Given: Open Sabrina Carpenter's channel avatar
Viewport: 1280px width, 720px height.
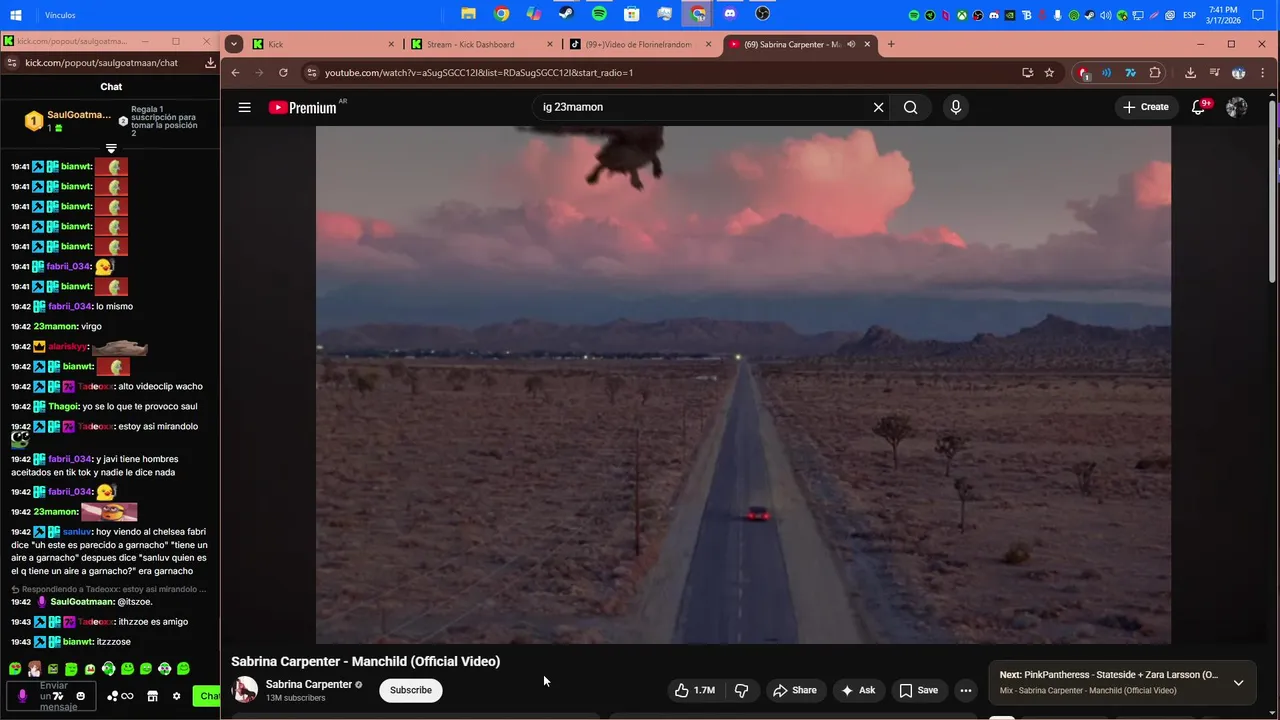Looking at the screenshot, I should click(245, 690).
